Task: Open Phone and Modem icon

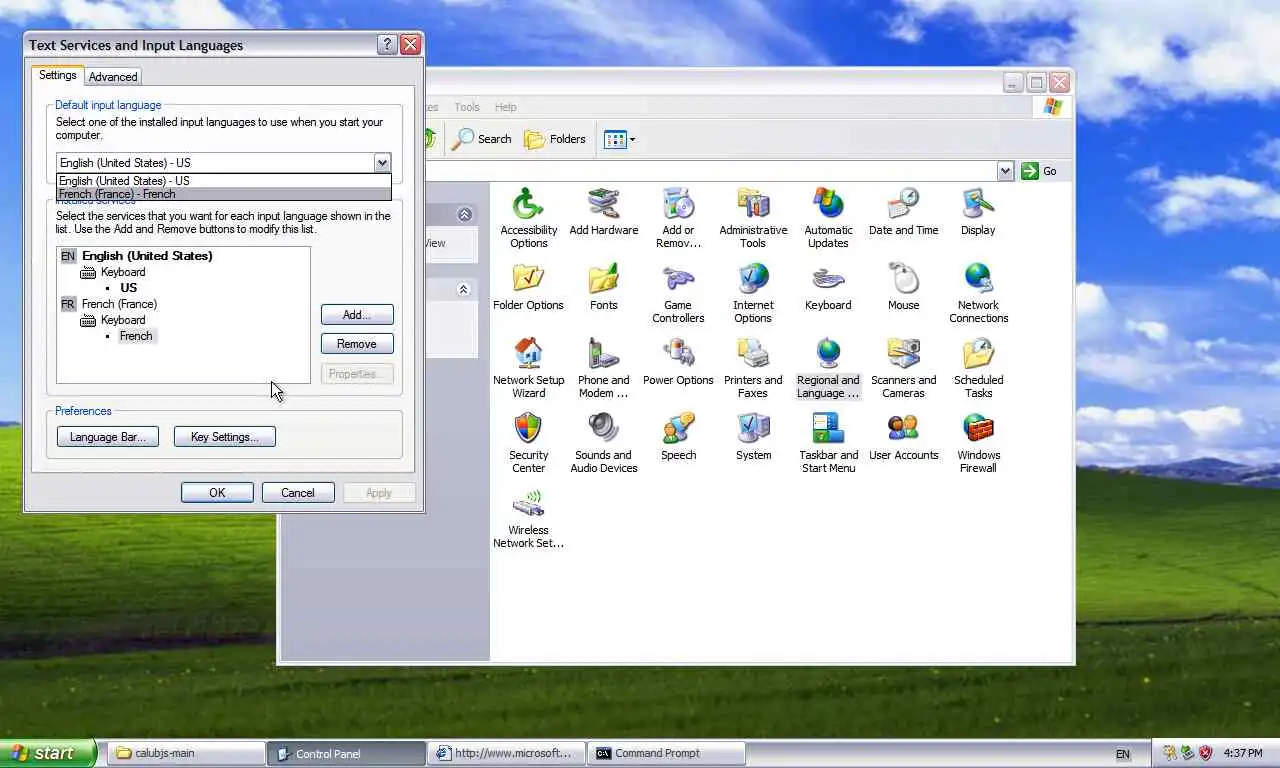Action: pos(603,367)
